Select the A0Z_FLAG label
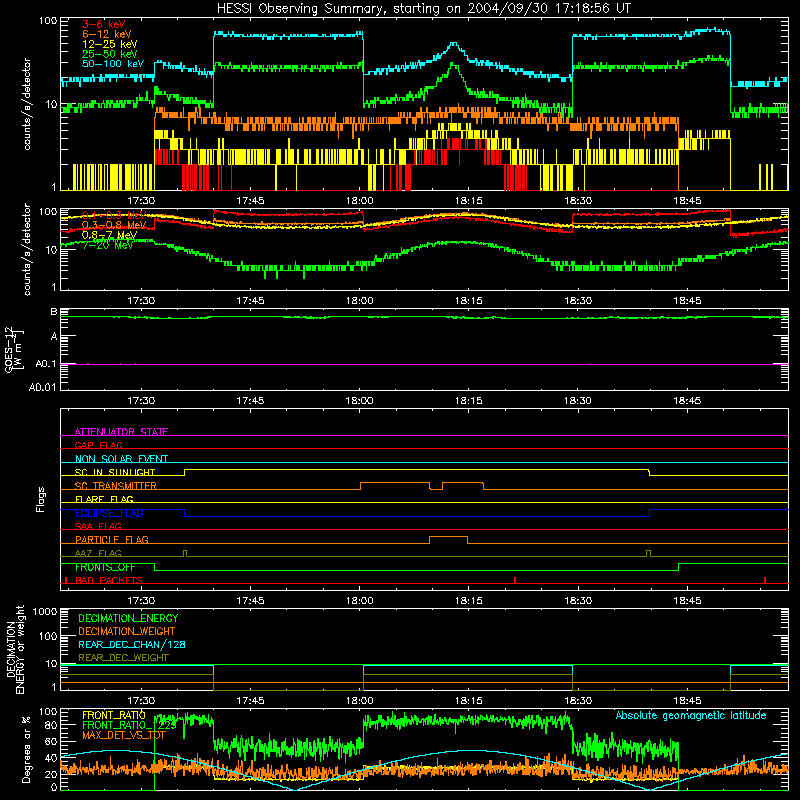800x800 pixels. (x=98, y=553)
